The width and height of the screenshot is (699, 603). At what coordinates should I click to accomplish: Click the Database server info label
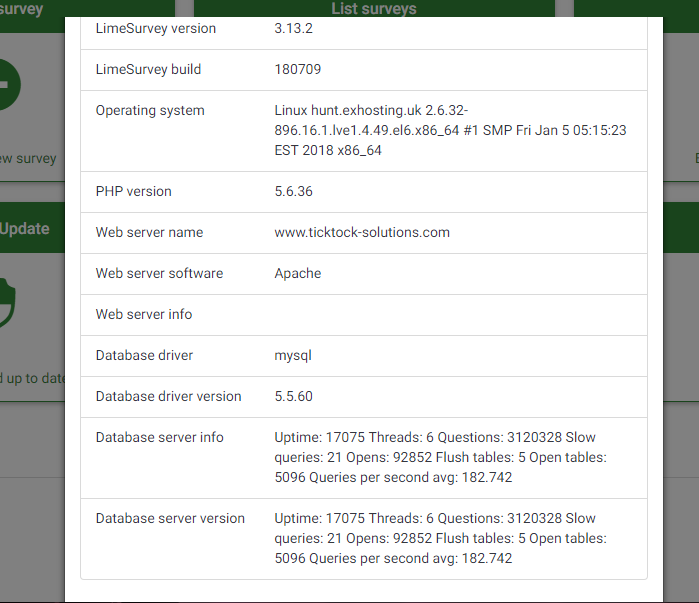click(x=159, y=438)
